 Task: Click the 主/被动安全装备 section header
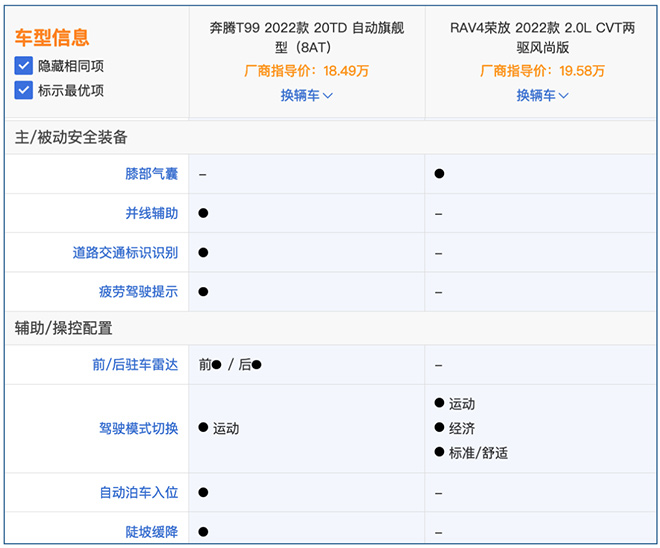click(71, 137)
